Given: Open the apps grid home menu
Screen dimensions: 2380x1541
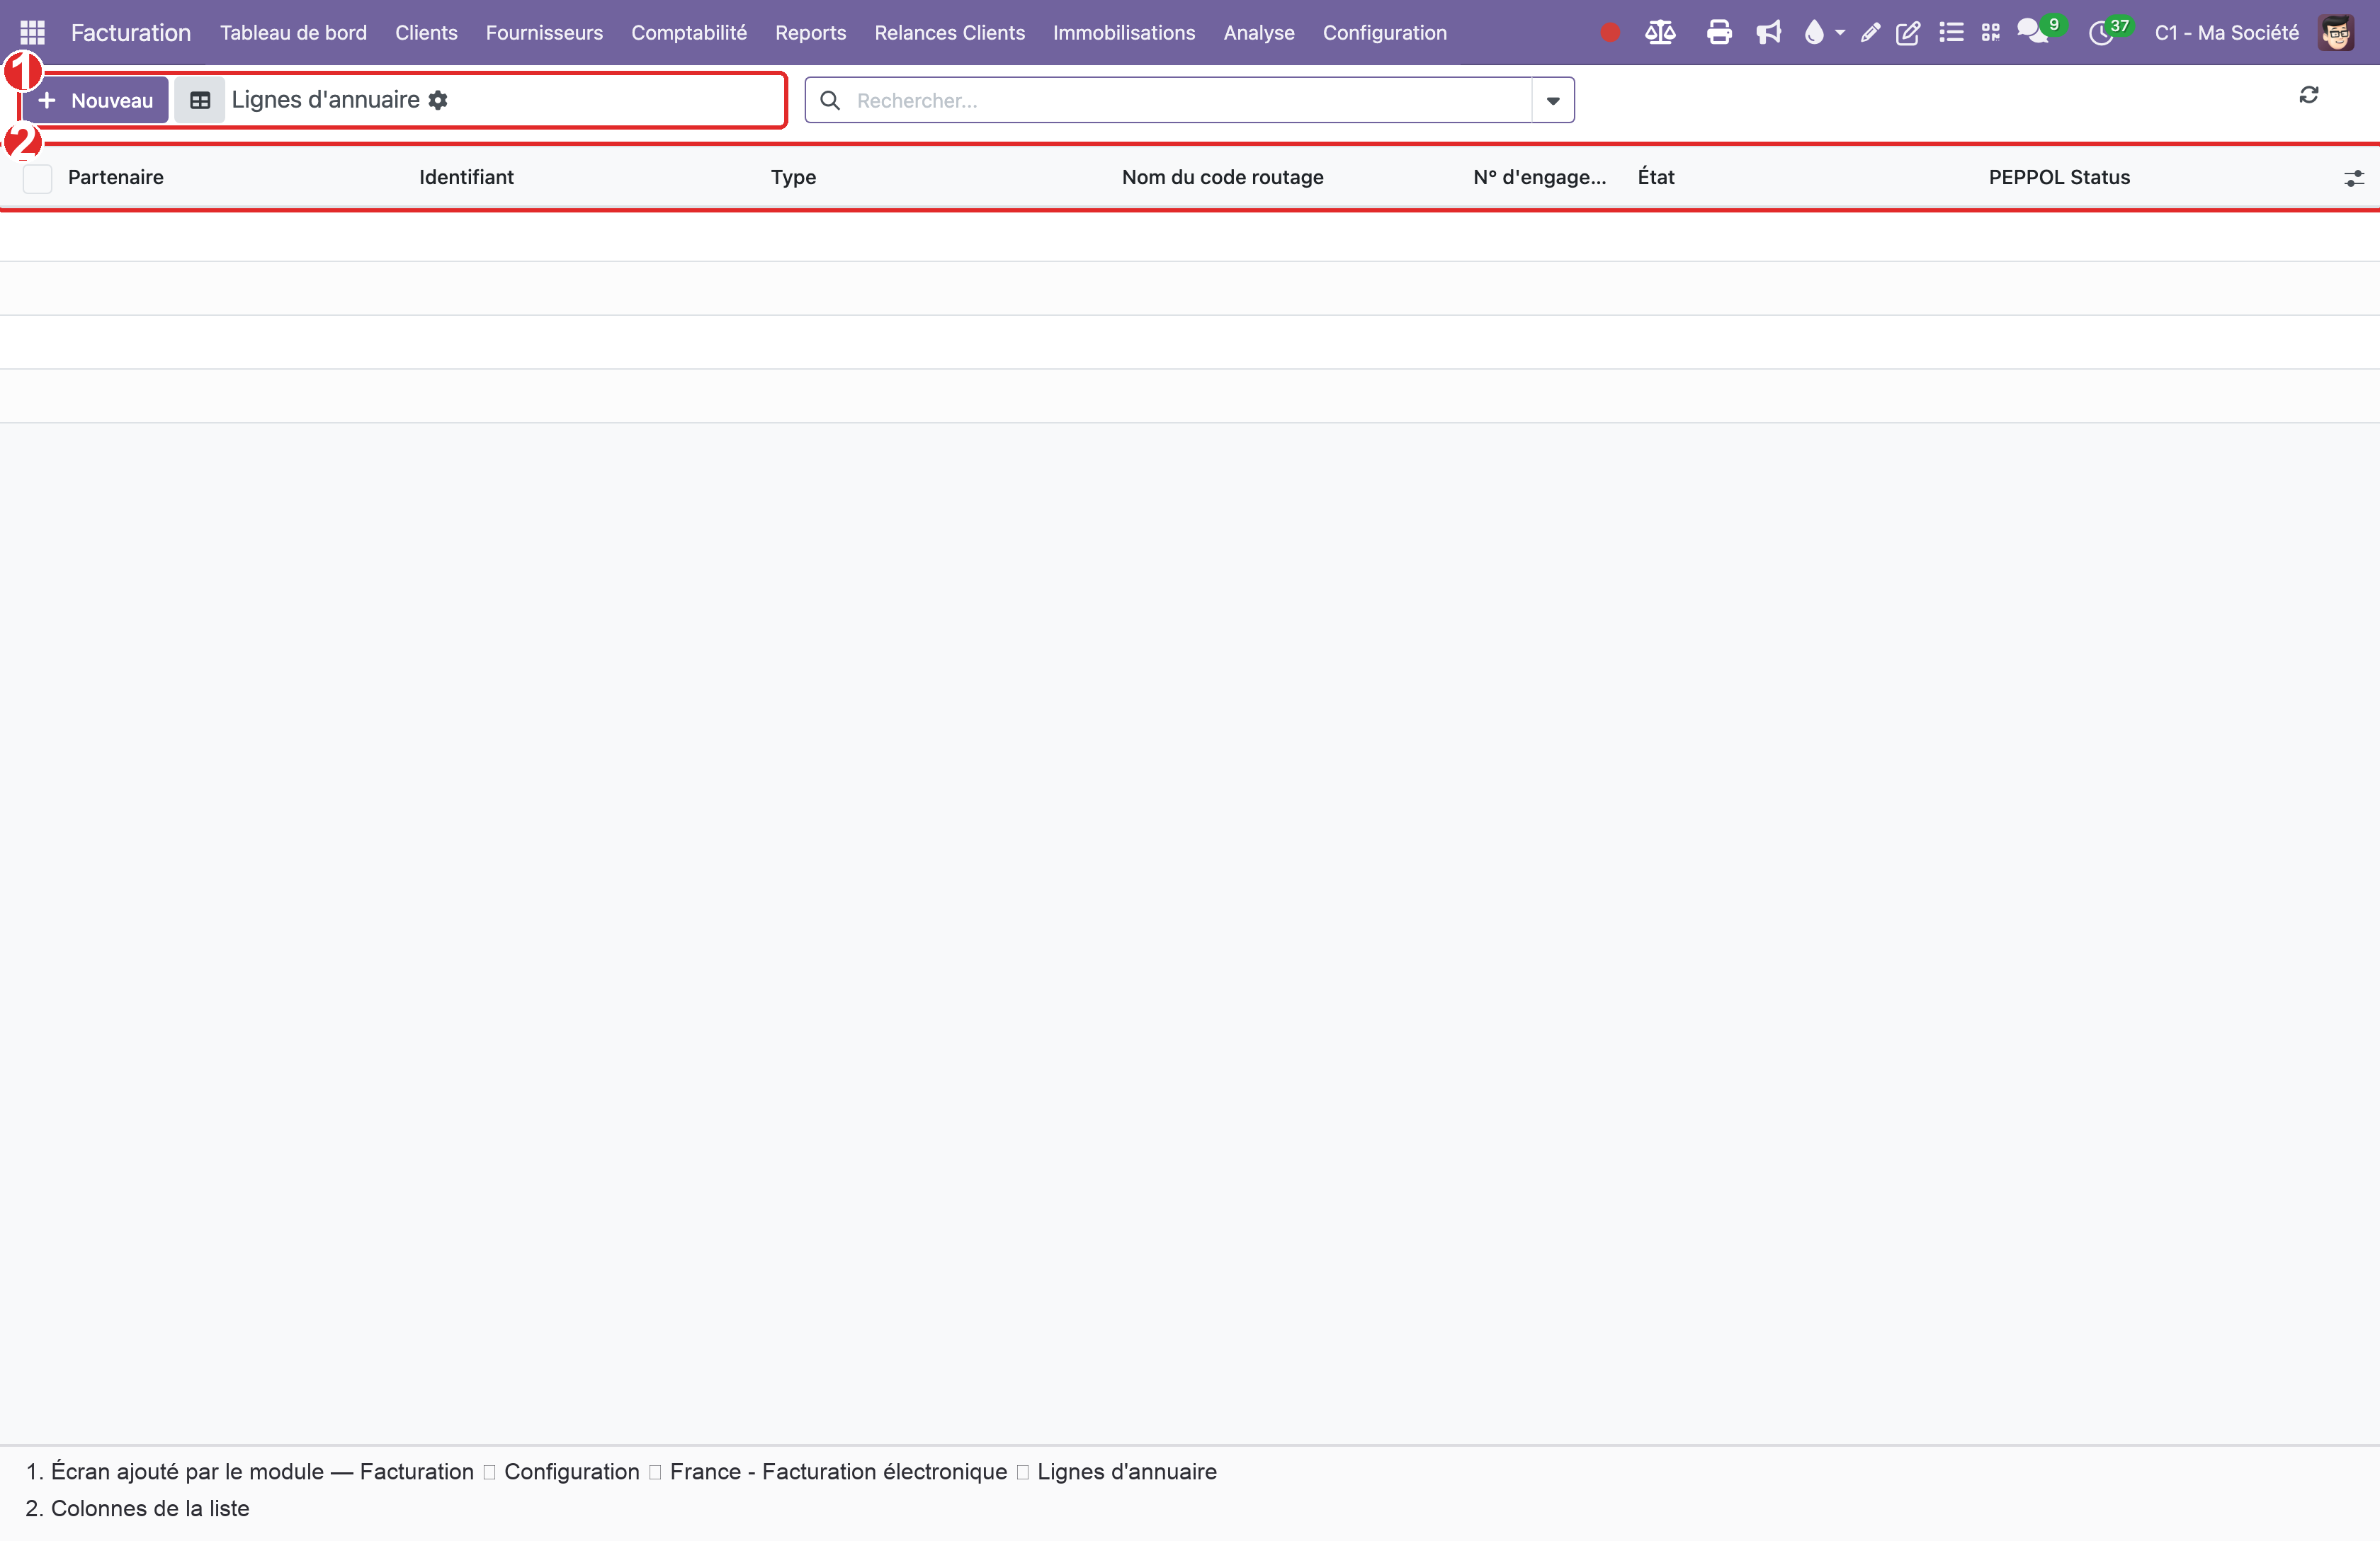Looking at the screenshot, I should click(32, 32).
